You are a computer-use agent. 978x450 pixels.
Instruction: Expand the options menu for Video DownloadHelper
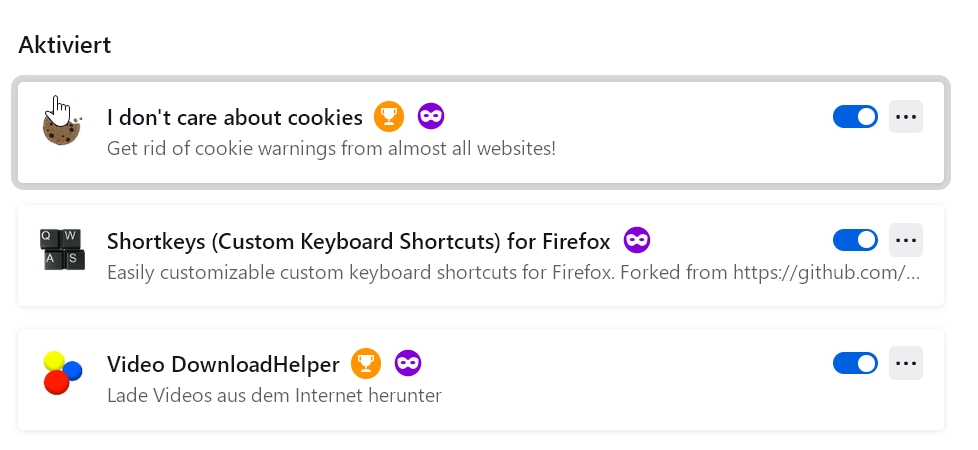click(906, 363)
